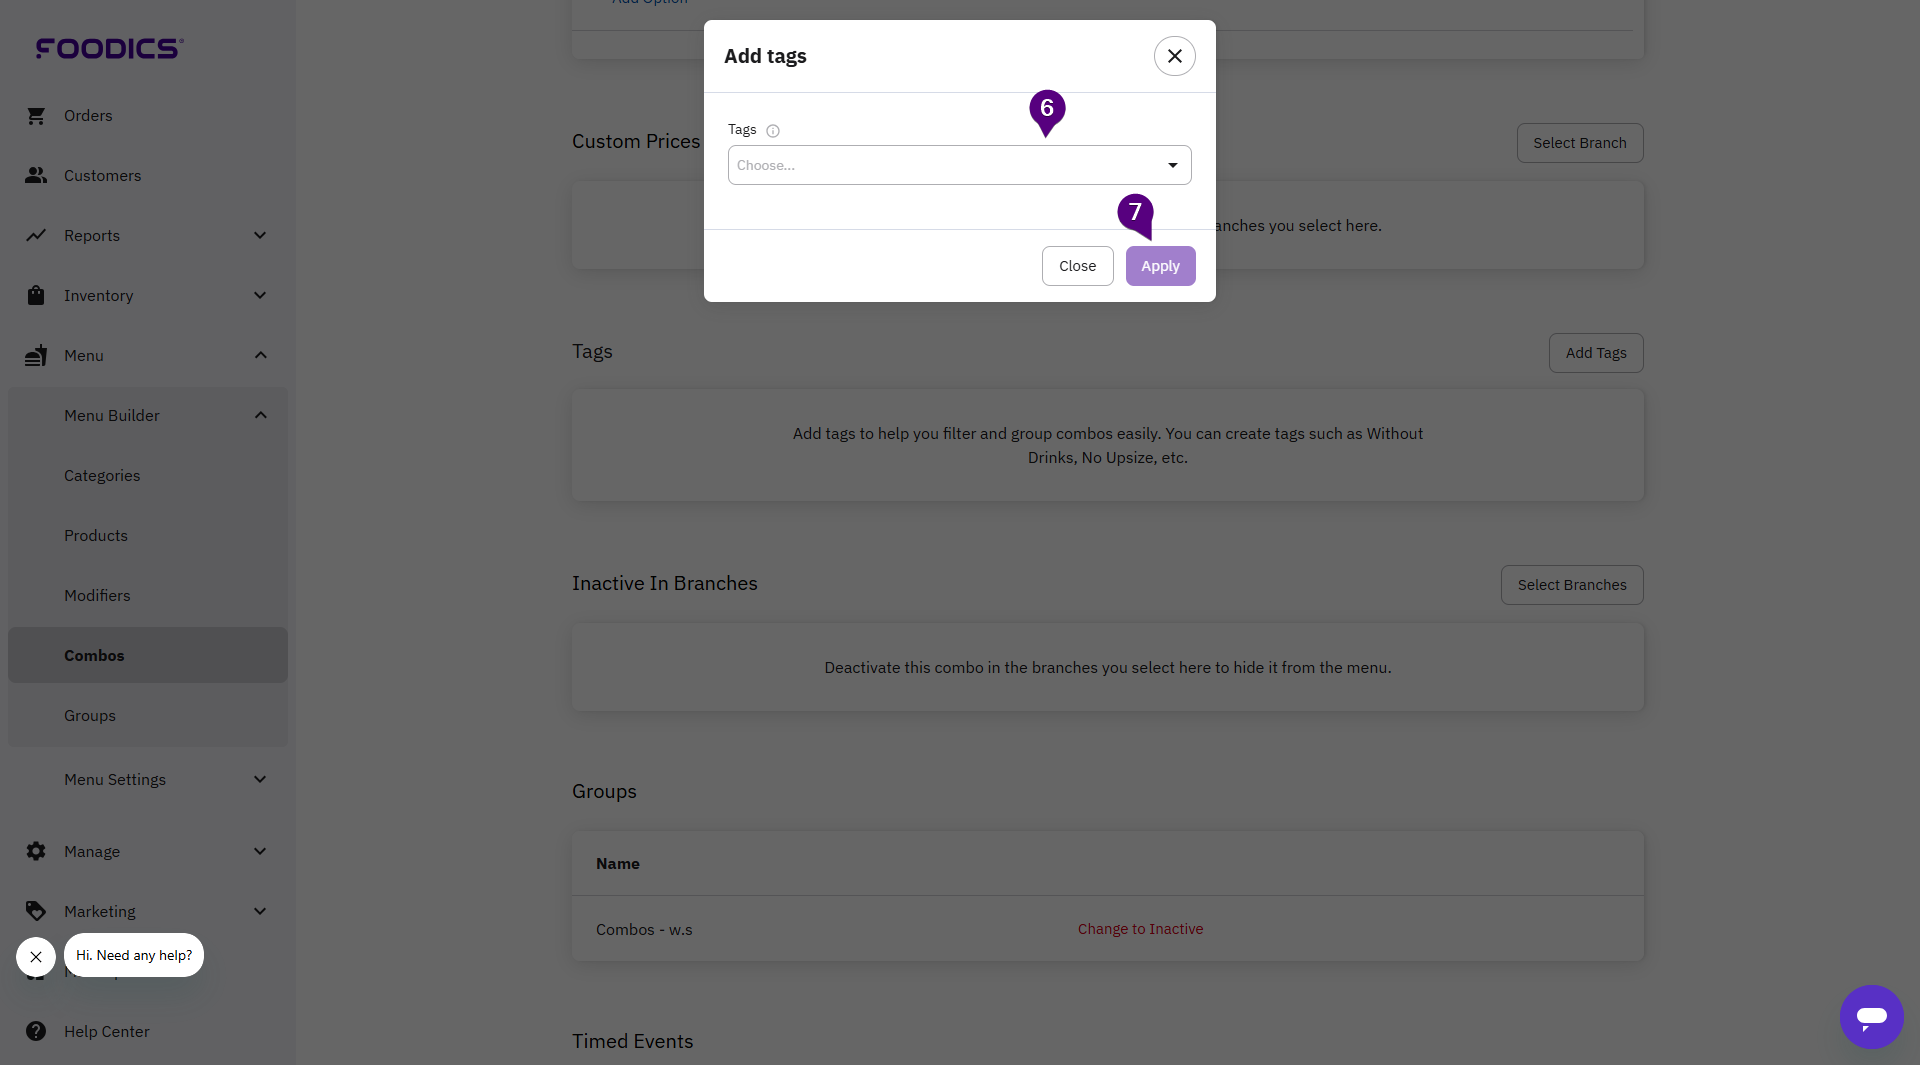Image resolution: width=1920 pixels, height=1065 pixels.
Task: Click the Close button in dialog
Action: [1077, 266]
